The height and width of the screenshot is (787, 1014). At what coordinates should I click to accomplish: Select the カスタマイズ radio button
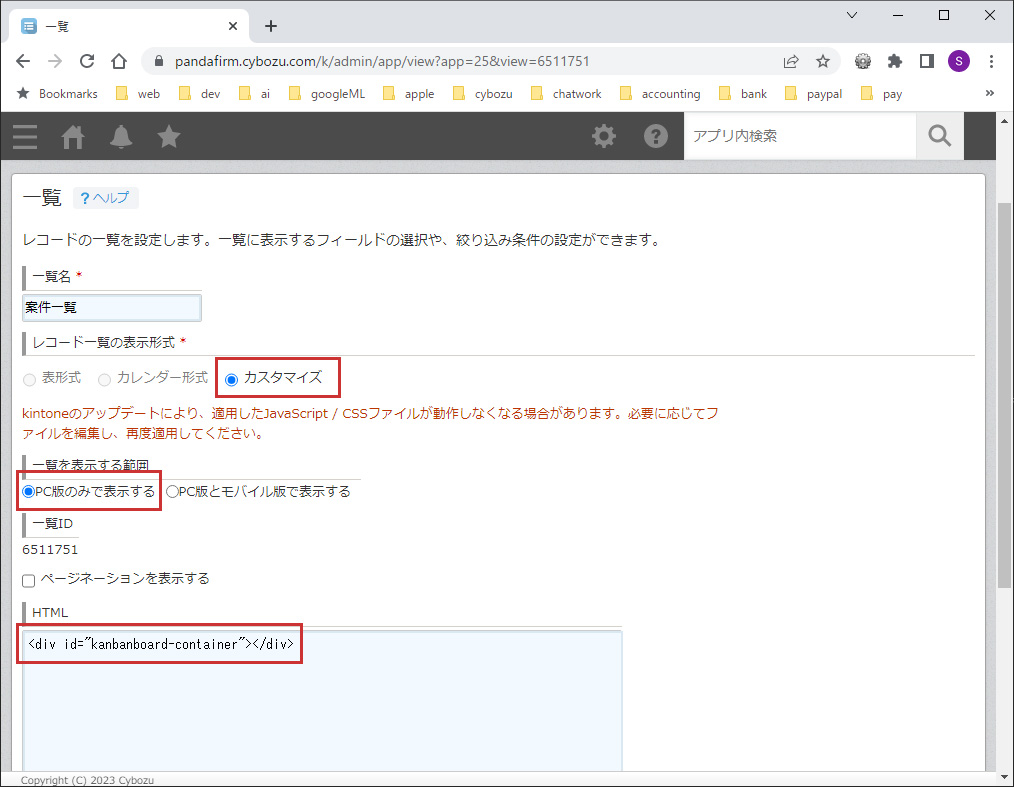pos(232,379)
